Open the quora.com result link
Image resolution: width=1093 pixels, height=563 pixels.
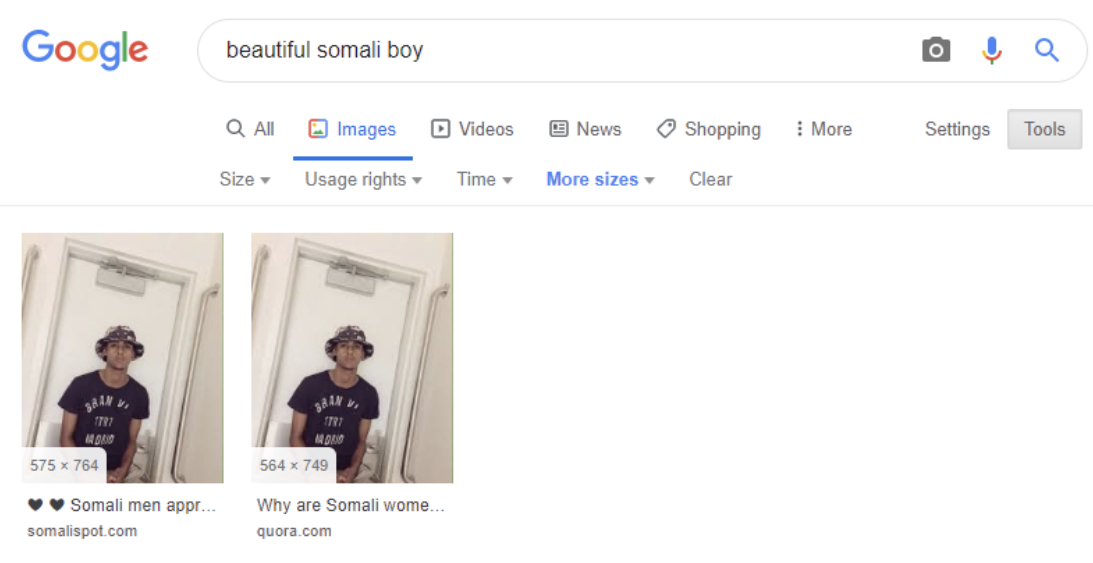click(294, 531)
